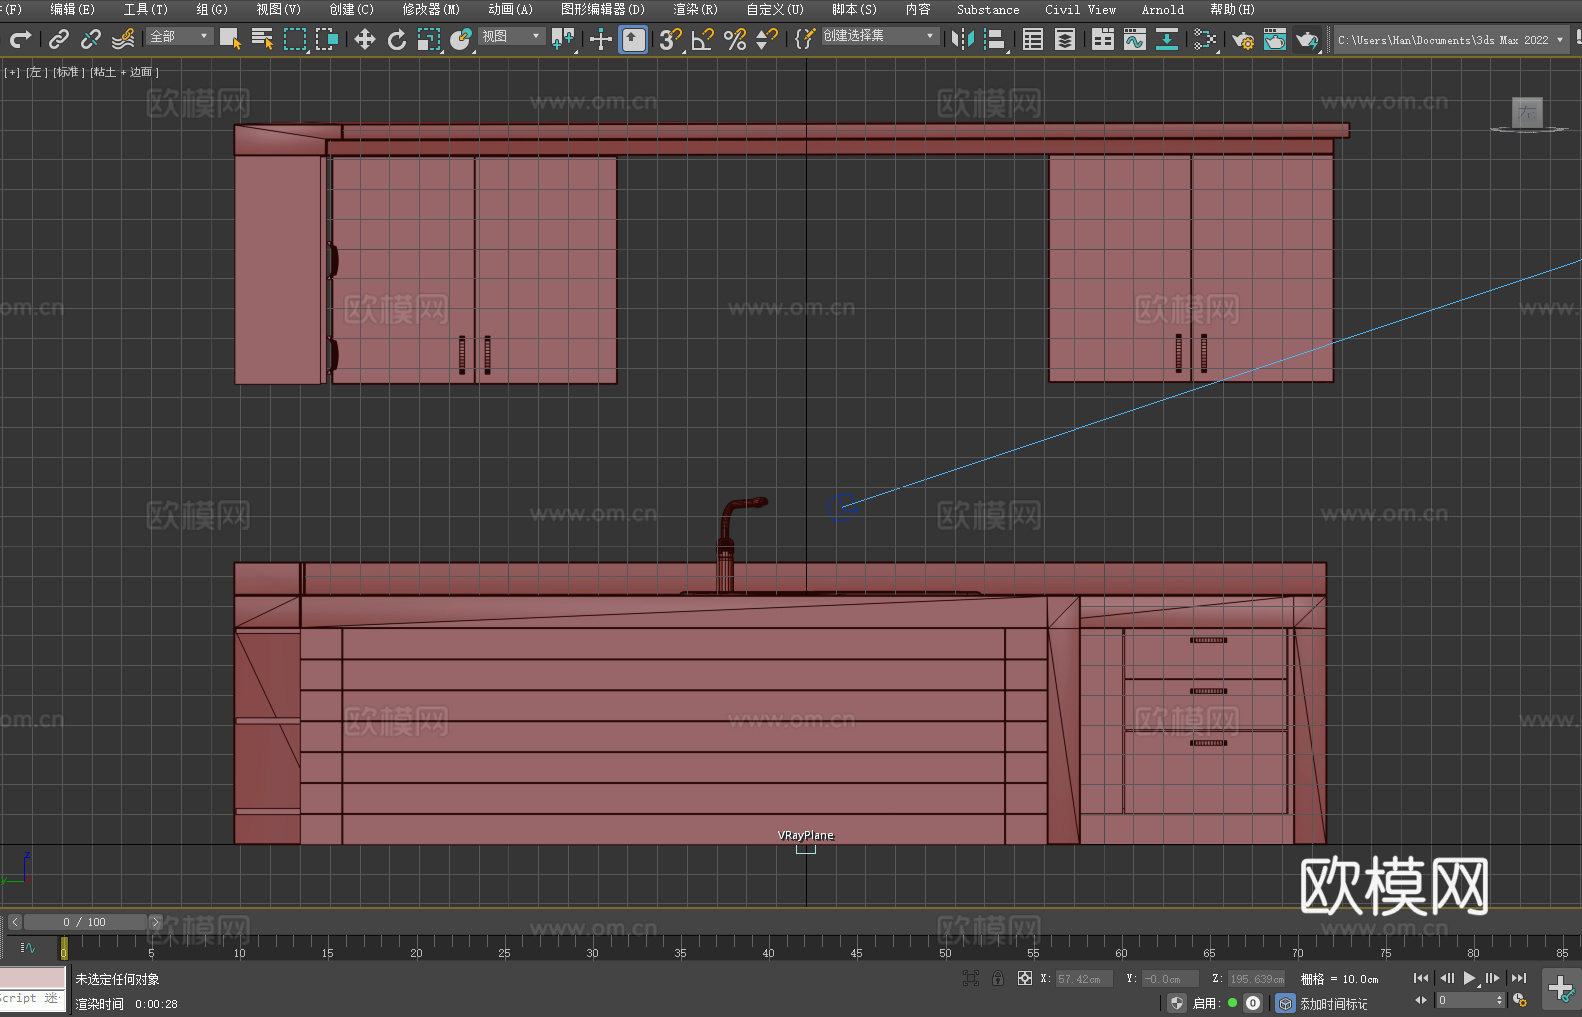Activate the Select and Move tool
This screenshot has height=1017, width=1582.
coord(365,39)
